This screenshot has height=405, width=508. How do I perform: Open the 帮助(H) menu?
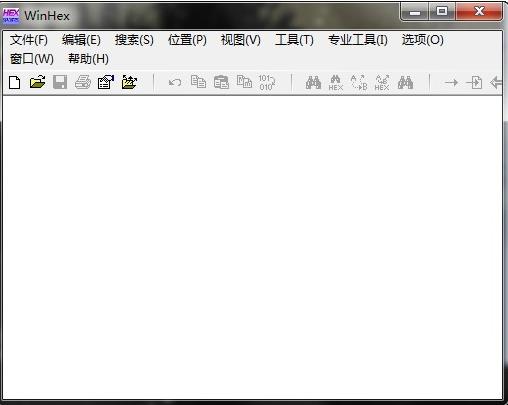click(x=88, y=59)
